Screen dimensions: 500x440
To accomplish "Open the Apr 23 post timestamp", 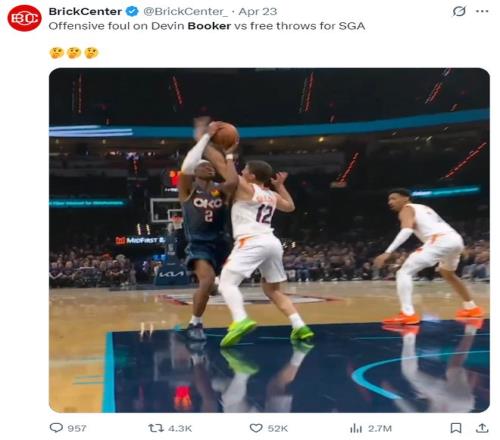I will [258, 12].
